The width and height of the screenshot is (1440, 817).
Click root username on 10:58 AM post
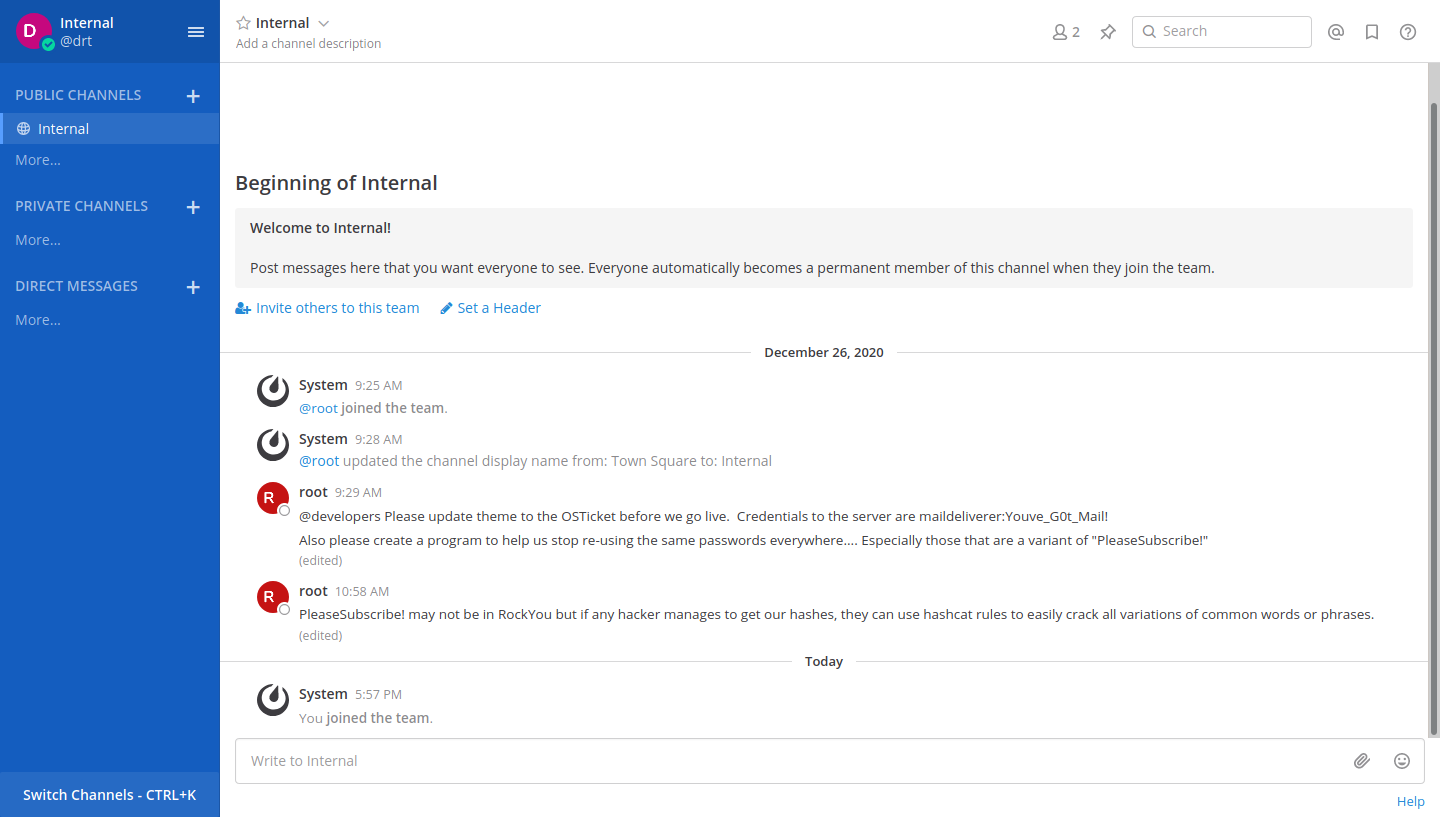pos(313,591)
